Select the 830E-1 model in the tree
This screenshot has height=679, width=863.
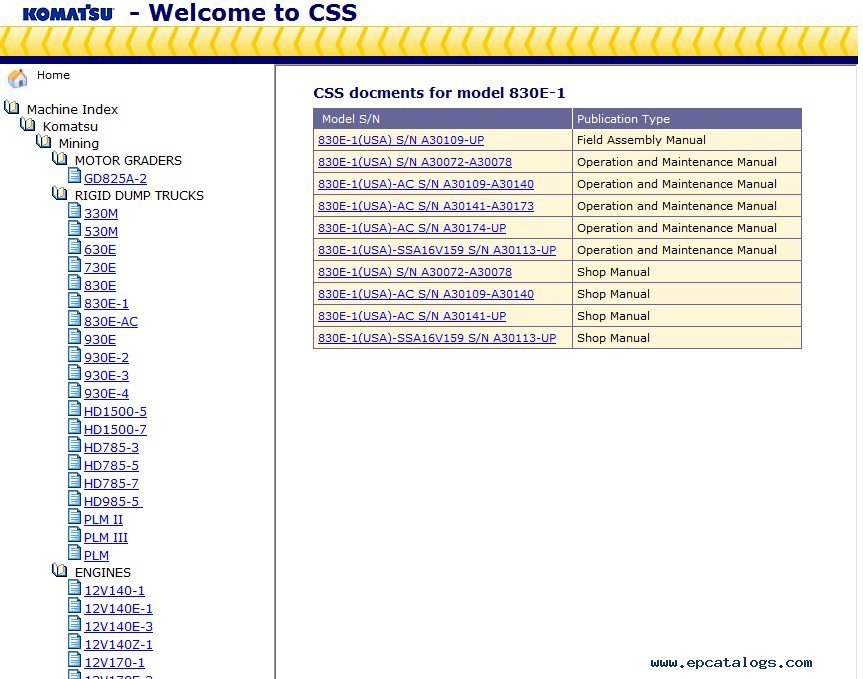[106, 304]
